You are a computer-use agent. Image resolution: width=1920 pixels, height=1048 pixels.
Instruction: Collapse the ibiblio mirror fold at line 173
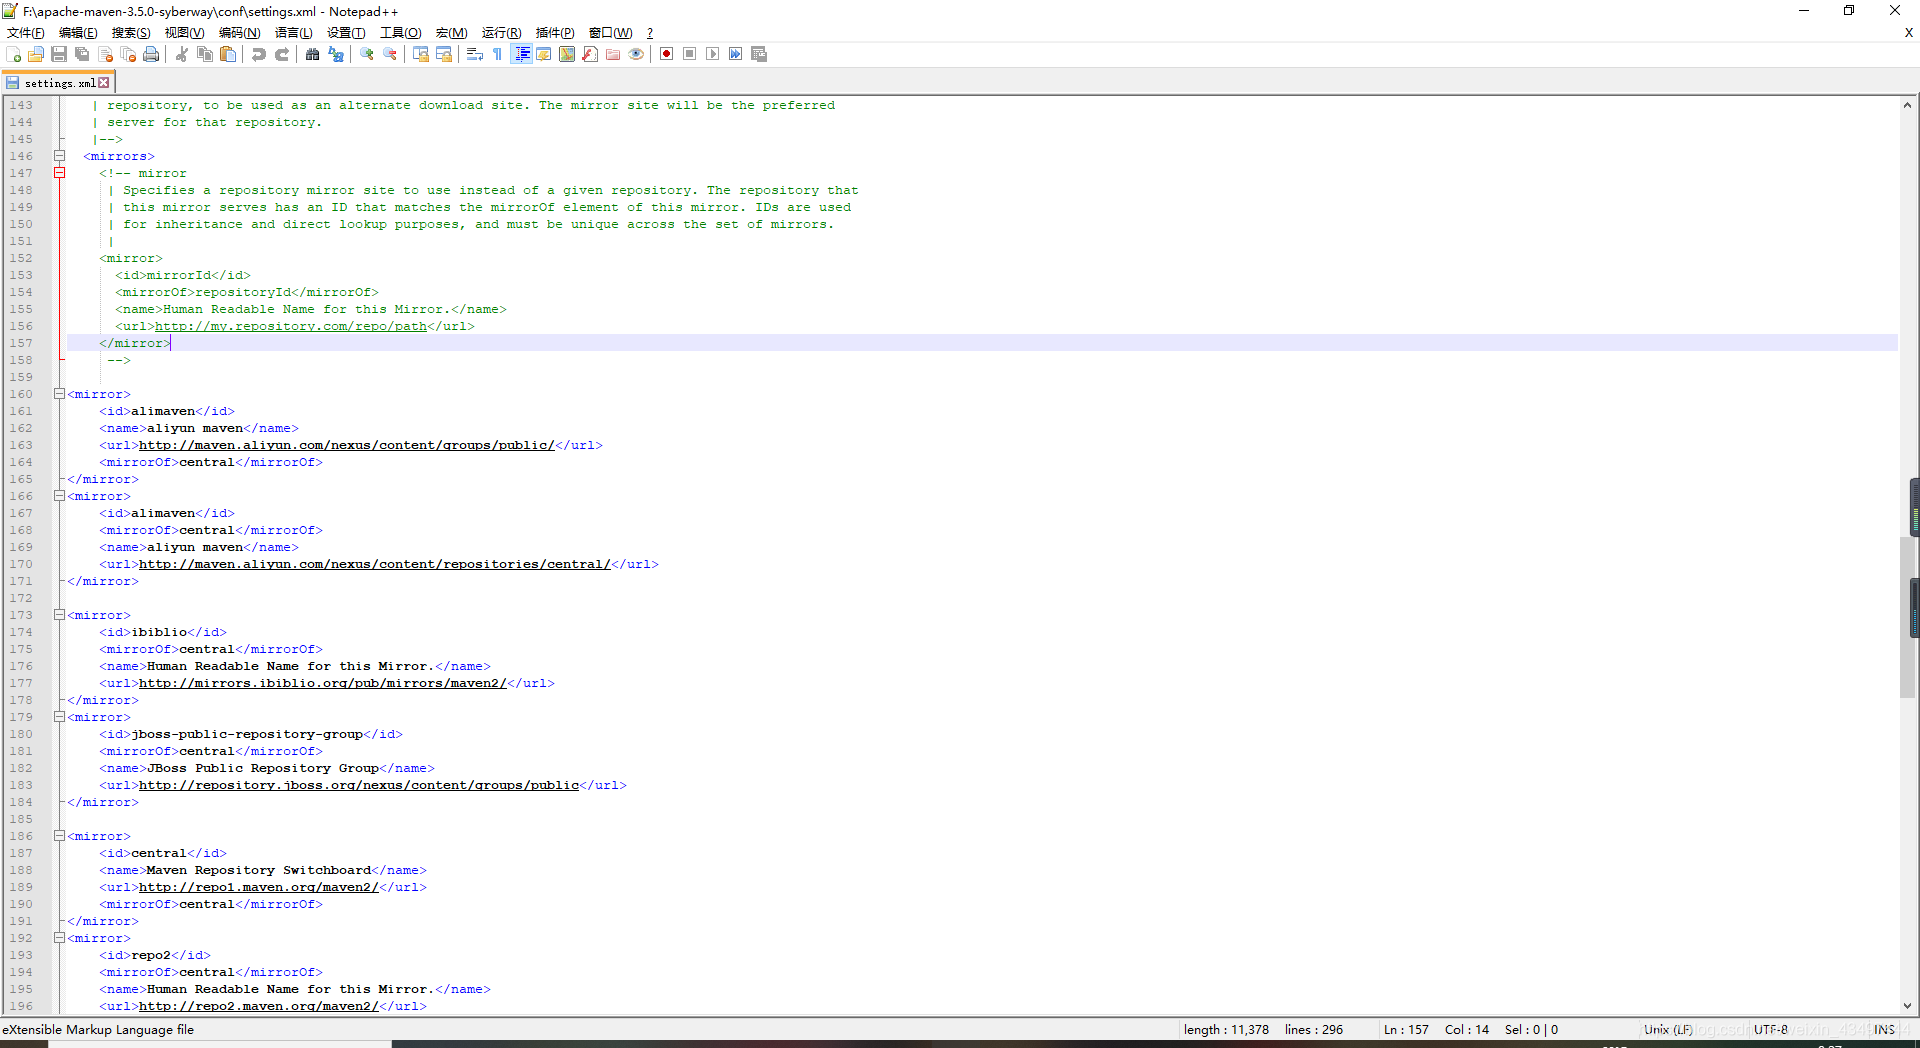[59, 615]
